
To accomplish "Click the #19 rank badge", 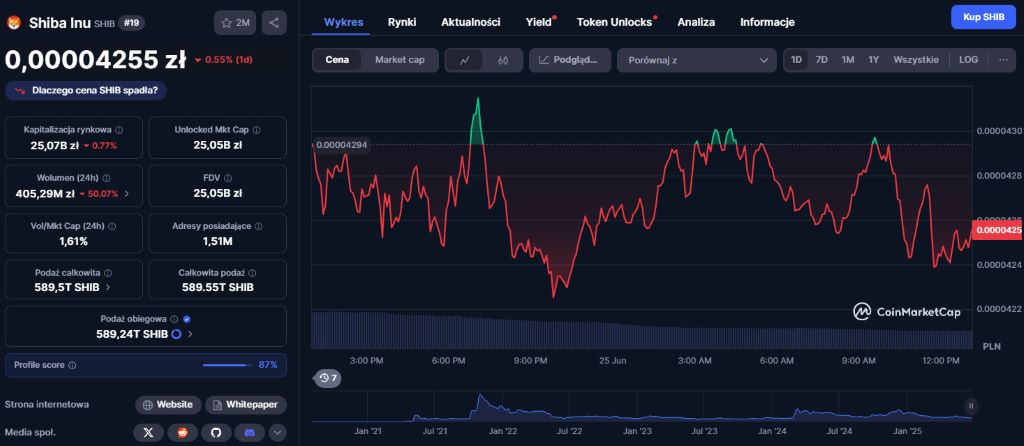I will pyautogui.click(x=132, y=23).
